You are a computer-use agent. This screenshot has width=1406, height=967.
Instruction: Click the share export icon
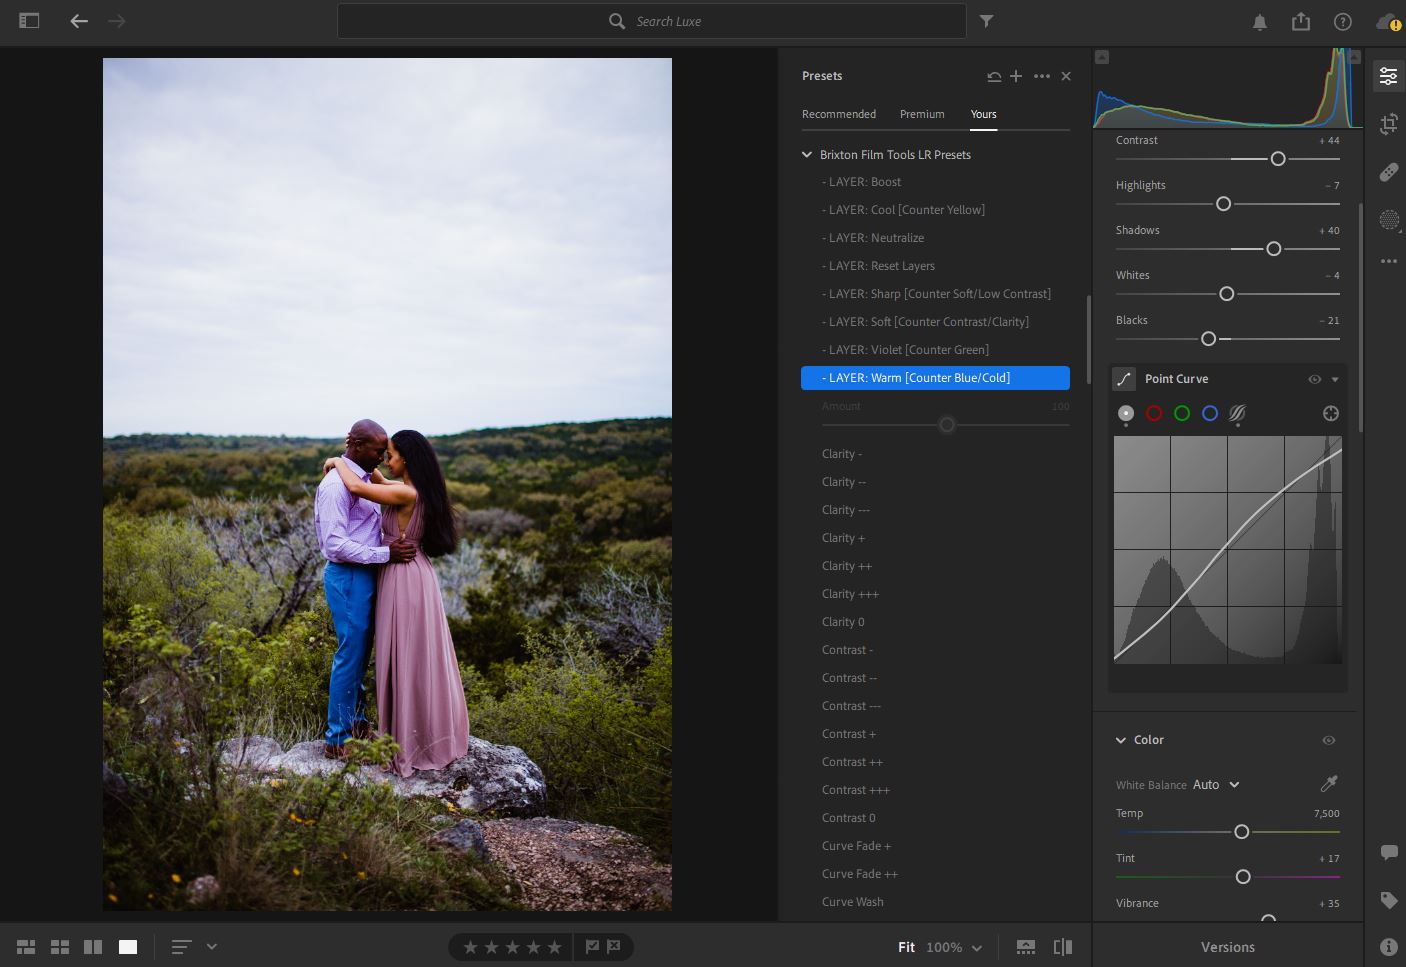point(1300,22)
